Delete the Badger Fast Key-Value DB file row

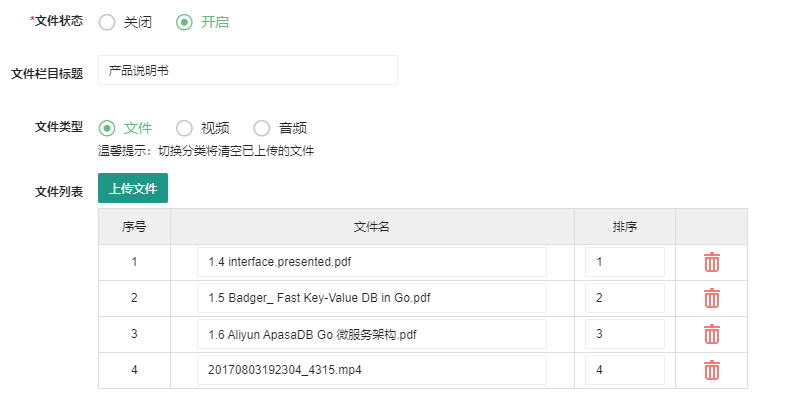tap(711, 298)
